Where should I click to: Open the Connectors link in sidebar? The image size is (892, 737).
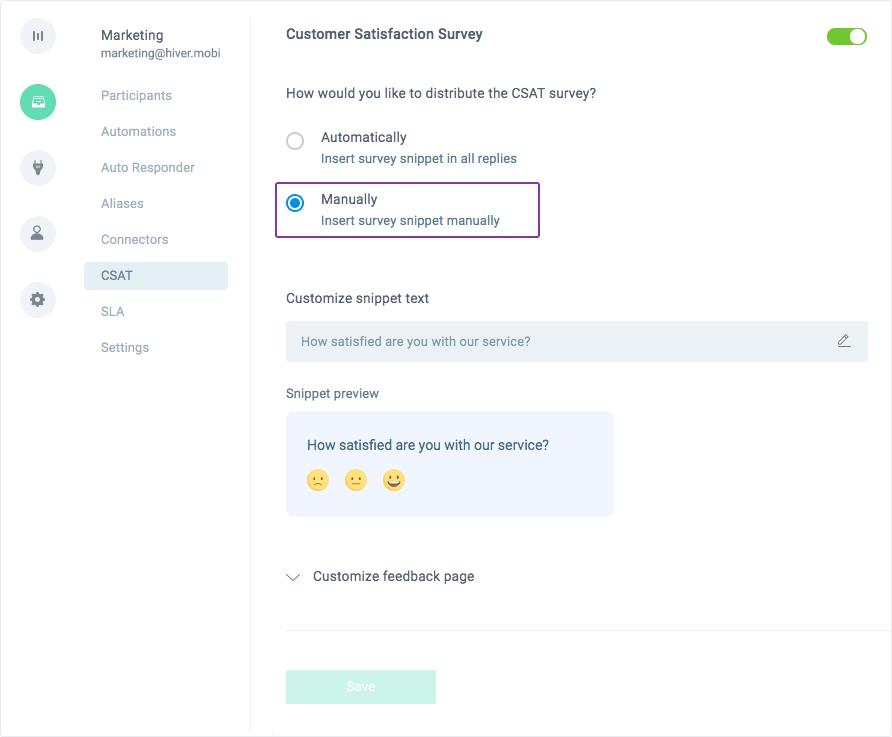point(134,239)
